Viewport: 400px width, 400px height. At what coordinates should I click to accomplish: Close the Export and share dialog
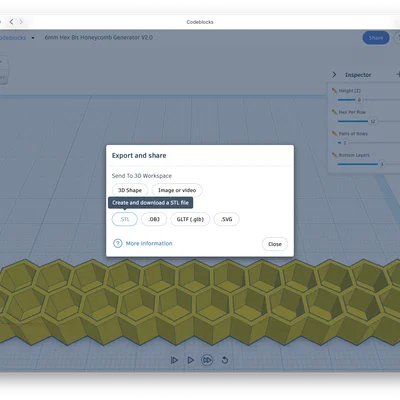click(275, 244)
